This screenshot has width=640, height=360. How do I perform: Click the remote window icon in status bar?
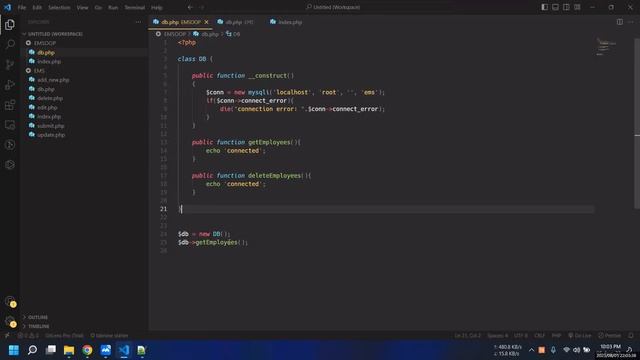(7, 336)
